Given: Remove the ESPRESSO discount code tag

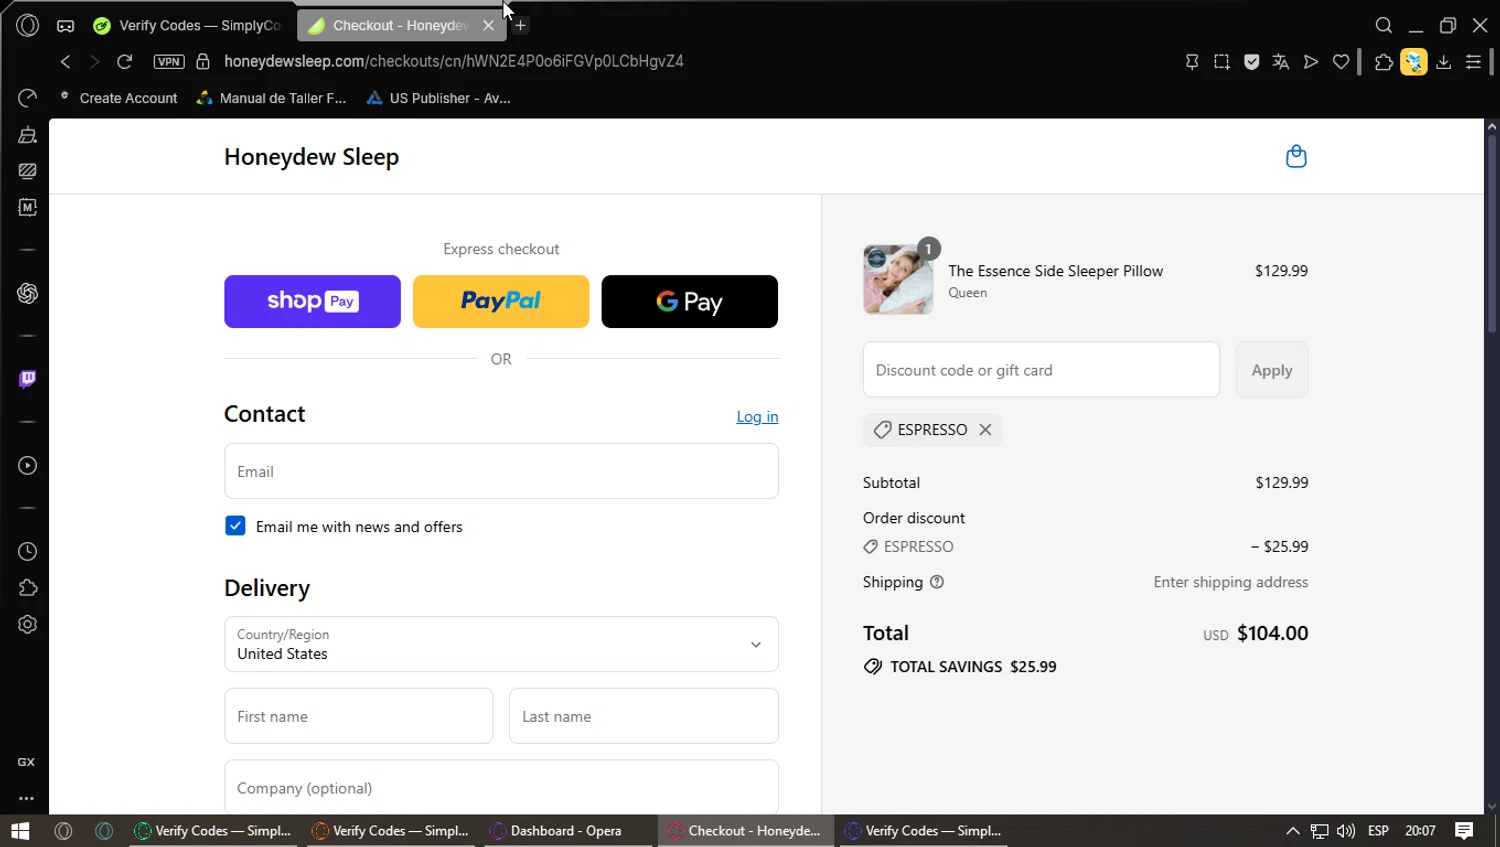Looking at the screenshot, I should pyautogui.click(x=985, y=430).
